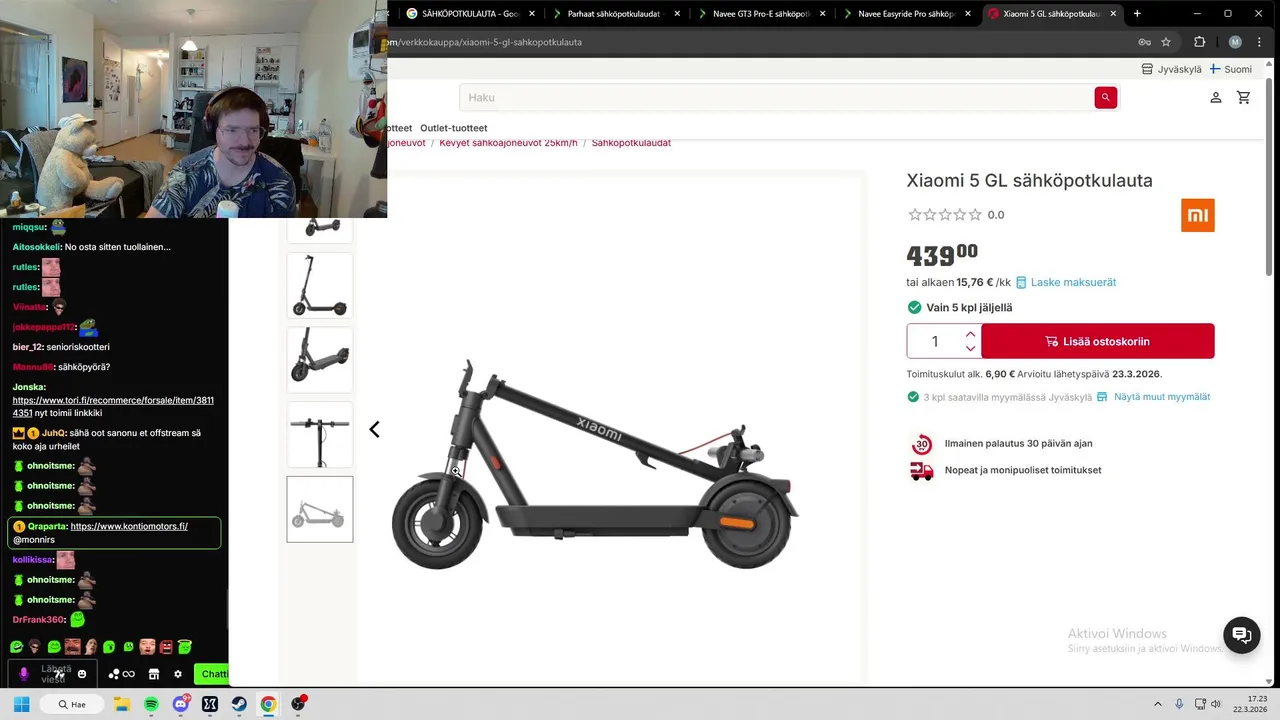Click the chat username DrFrank360
1280x720 pixels.
coord(38,620)
